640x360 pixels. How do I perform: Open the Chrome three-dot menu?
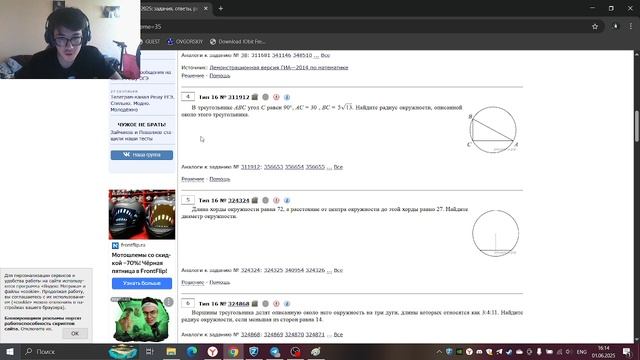[631, 26]
